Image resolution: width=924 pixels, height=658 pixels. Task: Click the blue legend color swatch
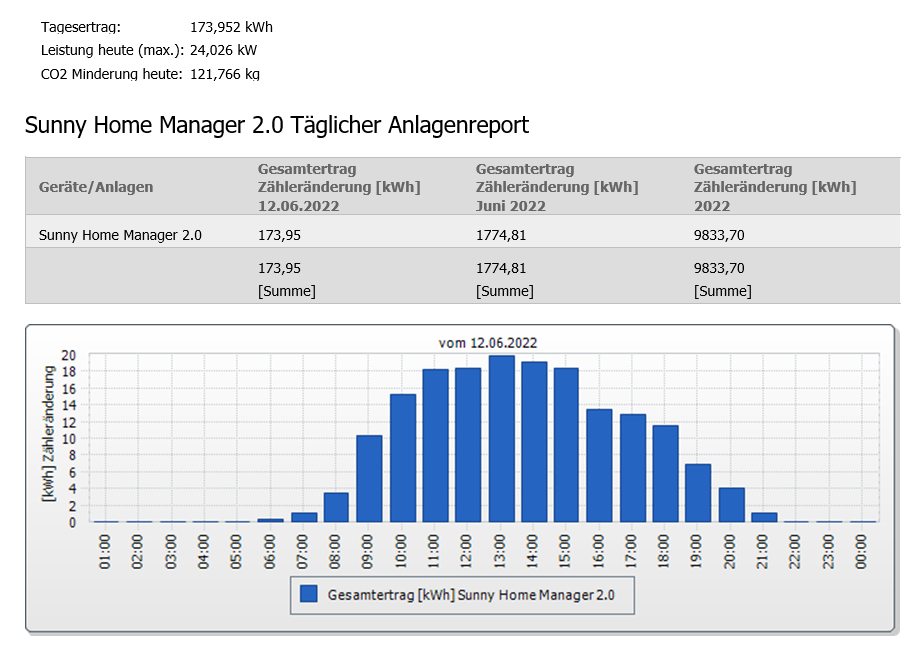click(308, 594)
